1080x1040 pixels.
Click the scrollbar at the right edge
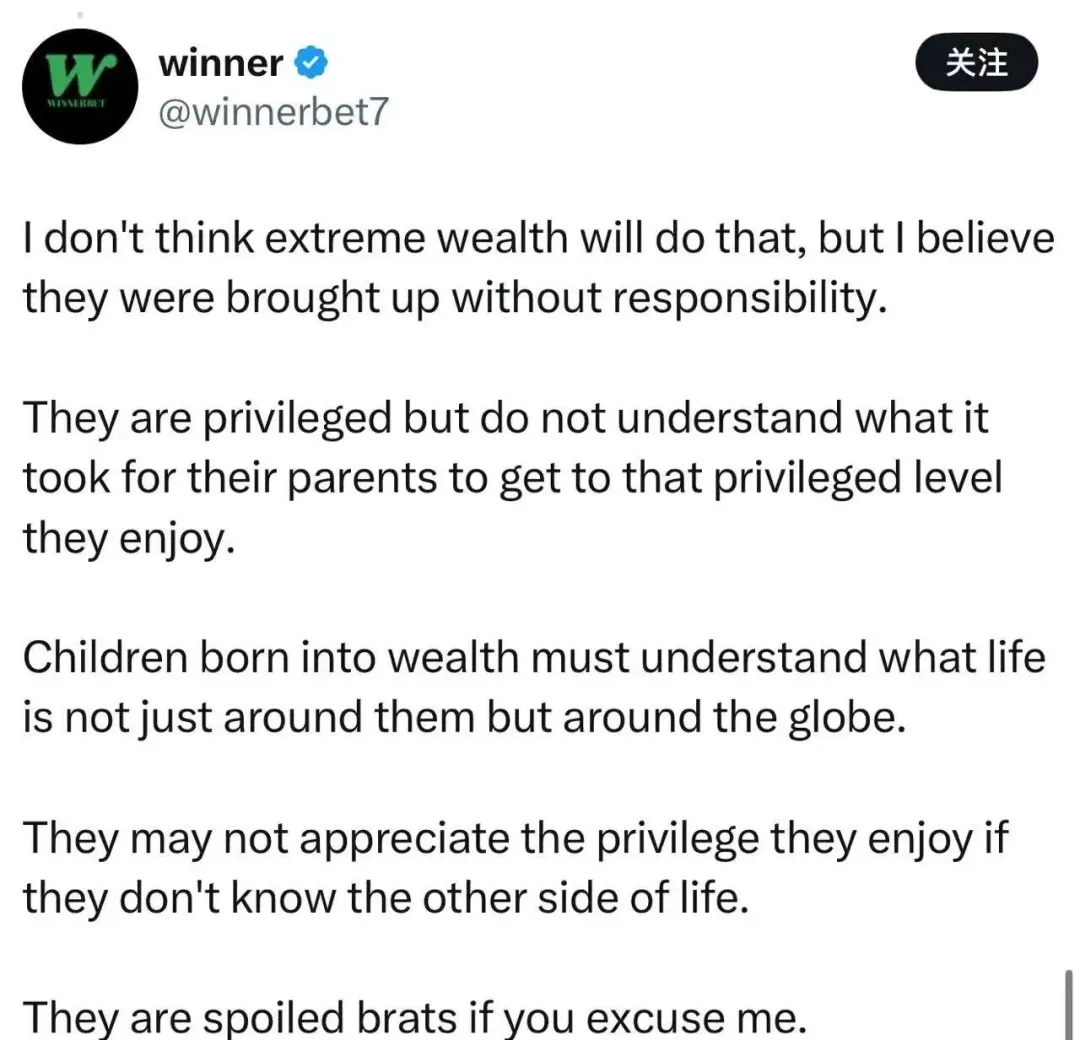(x=1068, y=1005)
